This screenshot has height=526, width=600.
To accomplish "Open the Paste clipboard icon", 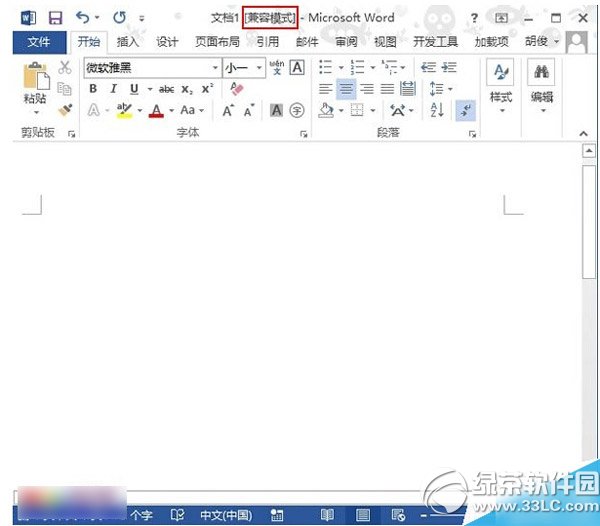I will click(36, 76).
